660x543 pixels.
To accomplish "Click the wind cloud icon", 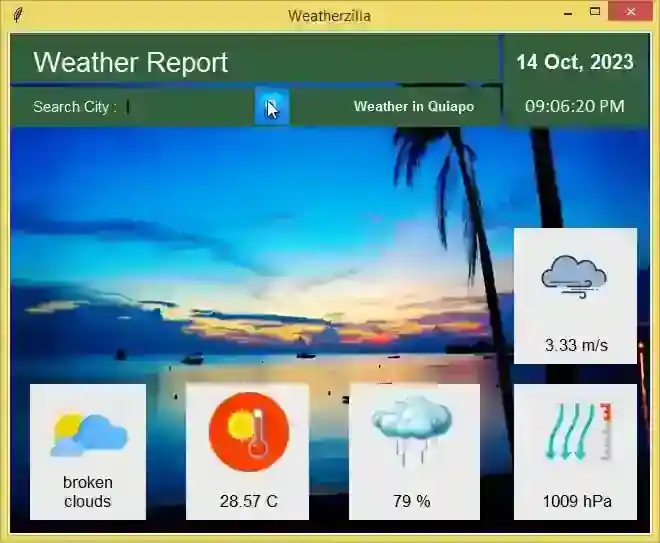I will click(574, 277).
